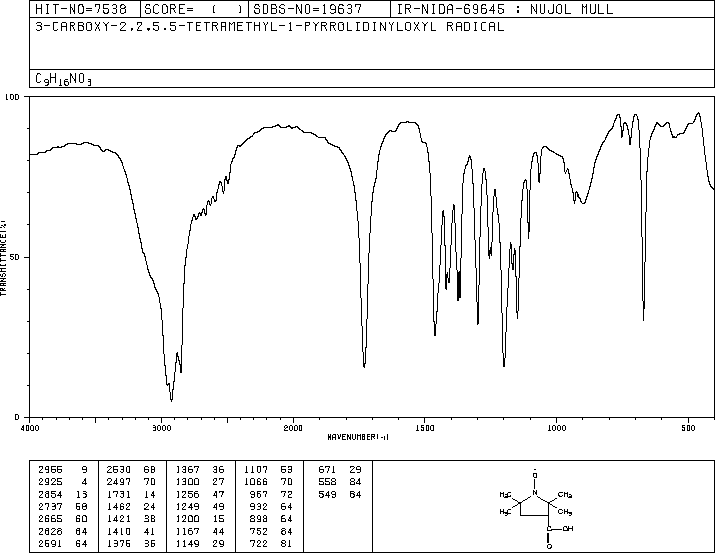Select the 722 peak table entry
The image size is (715, 553).
tap(272, 543)
